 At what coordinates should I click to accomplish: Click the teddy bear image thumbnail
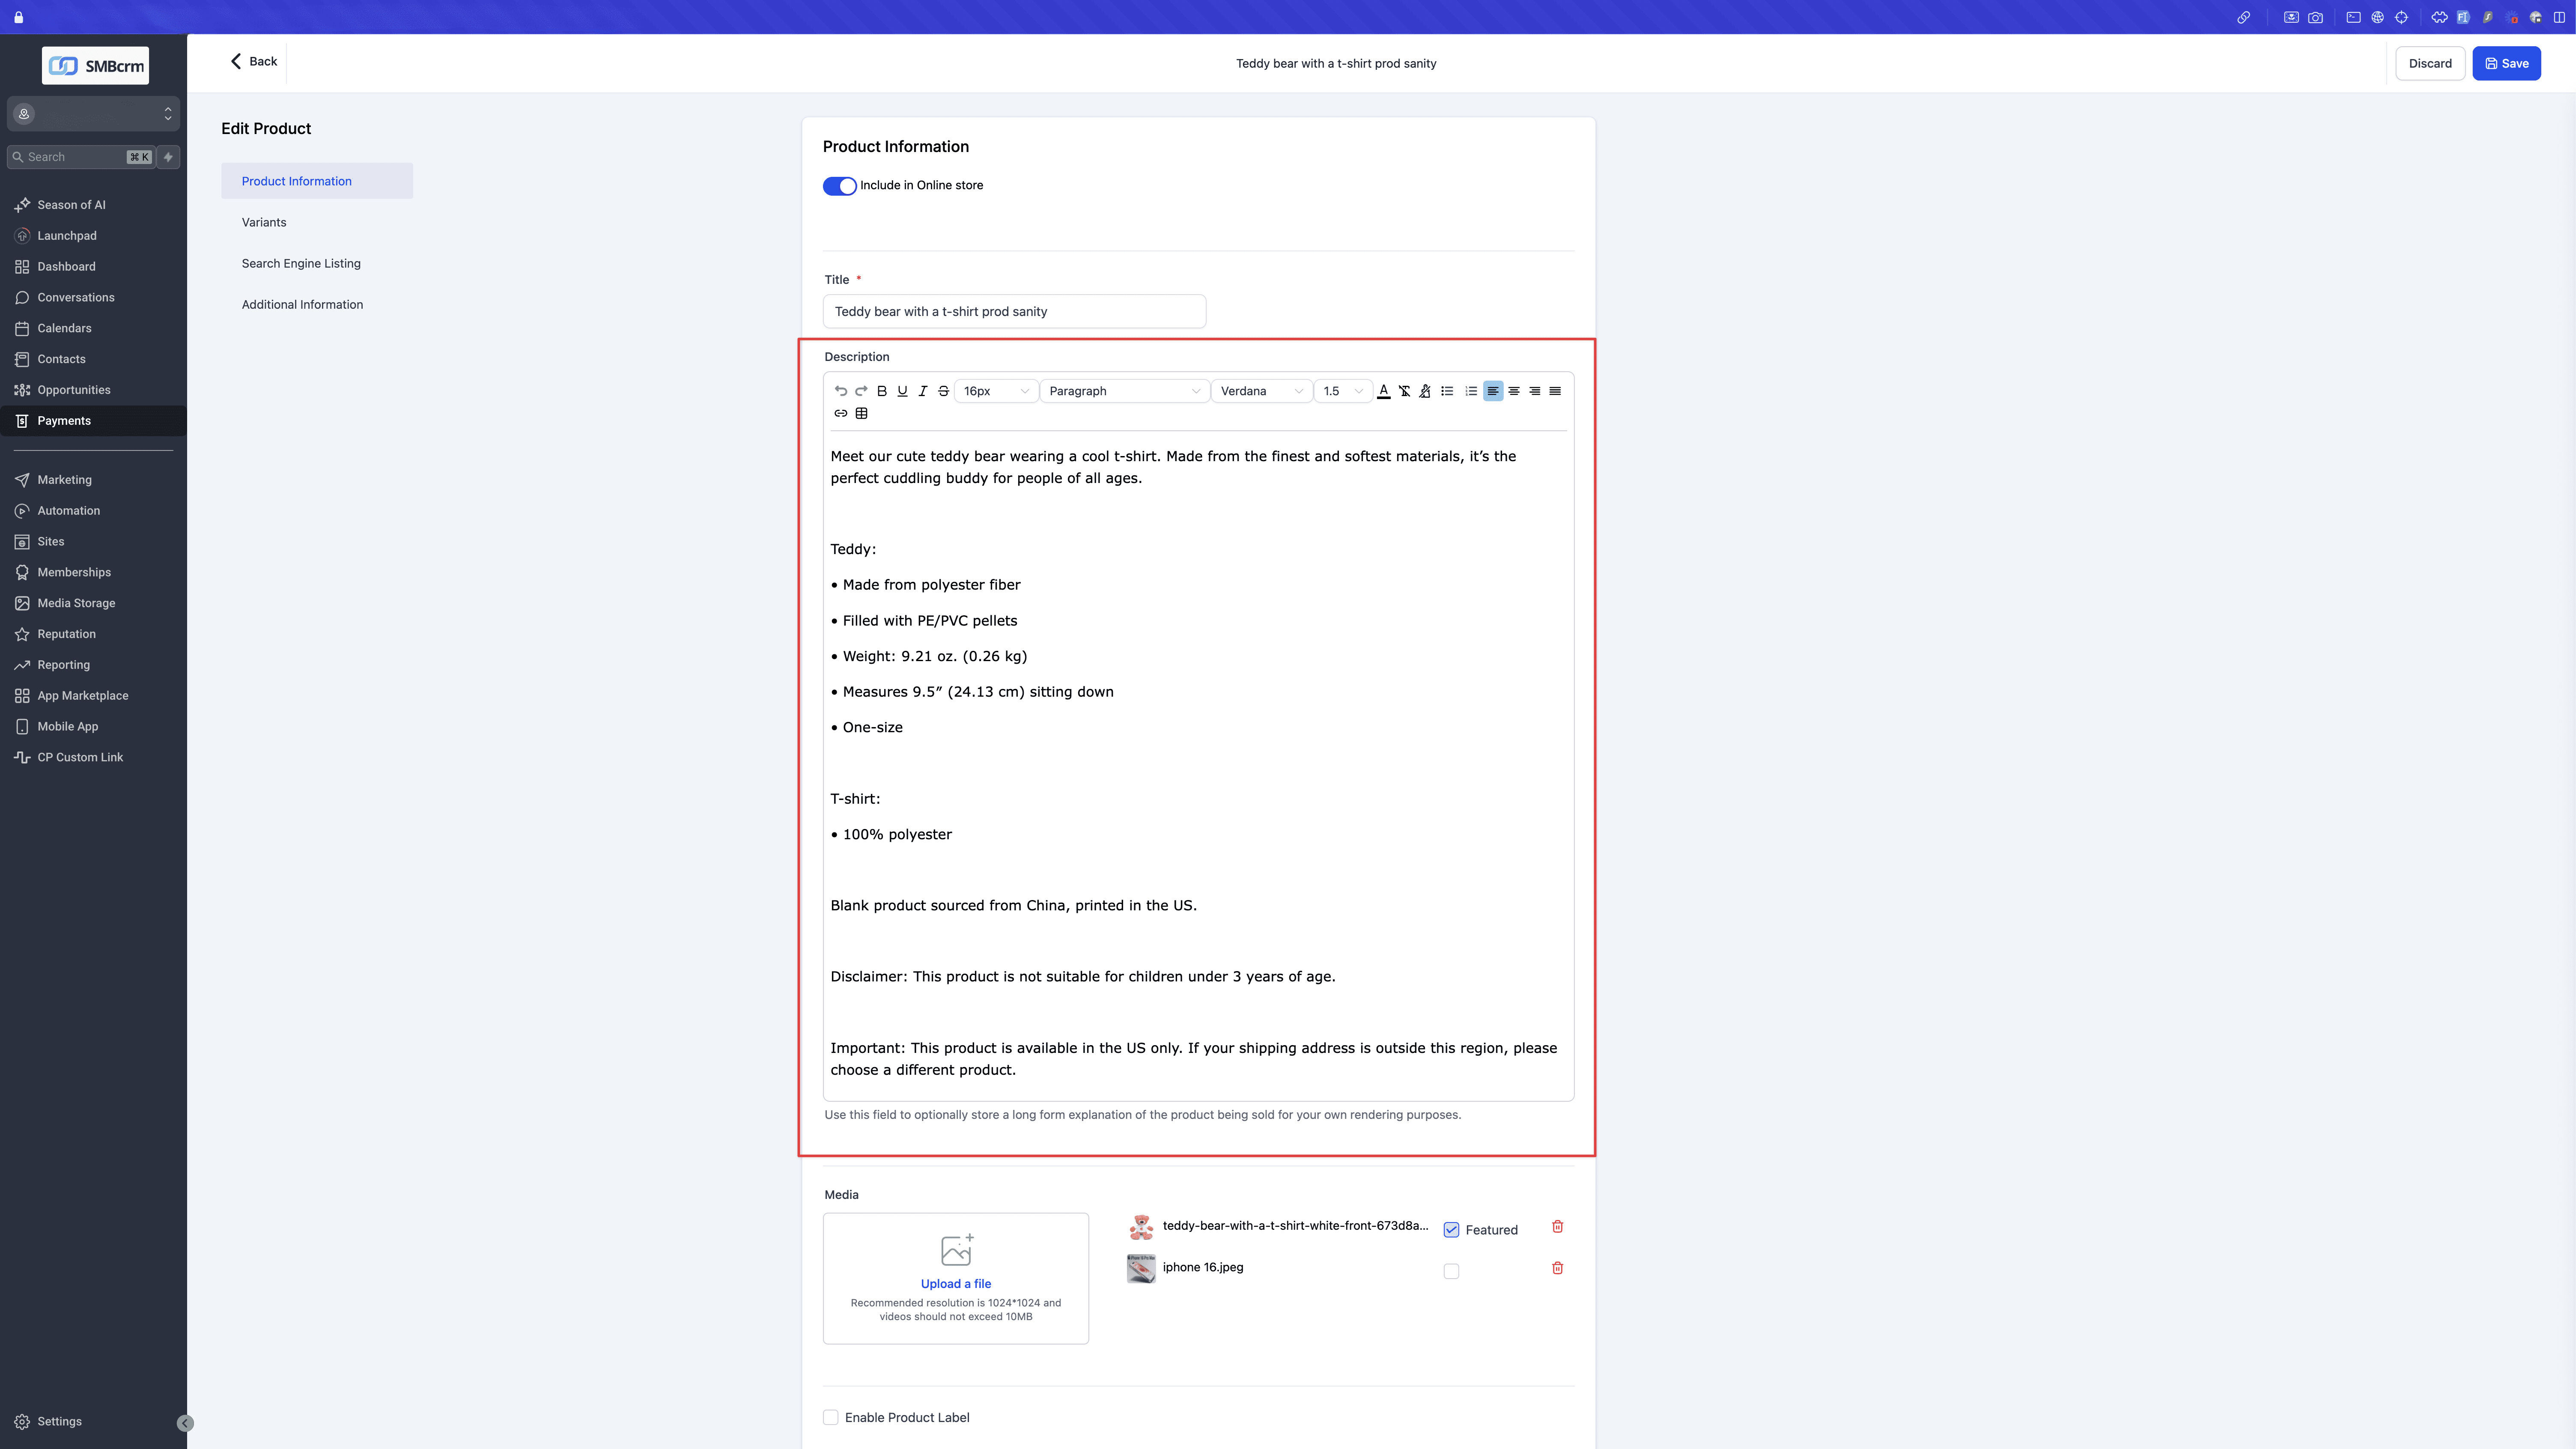1141,1227
